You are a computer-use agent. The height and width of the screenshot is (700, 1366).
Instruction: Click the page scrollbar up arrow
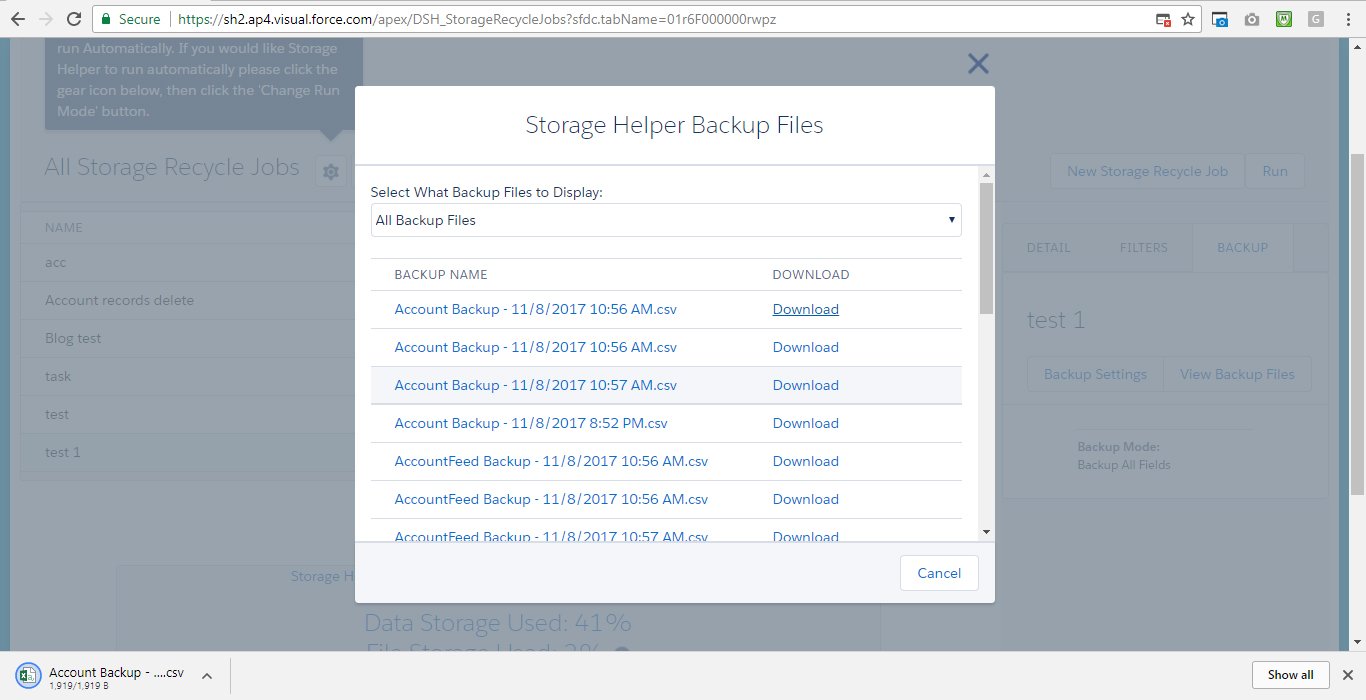point(1357,46)
